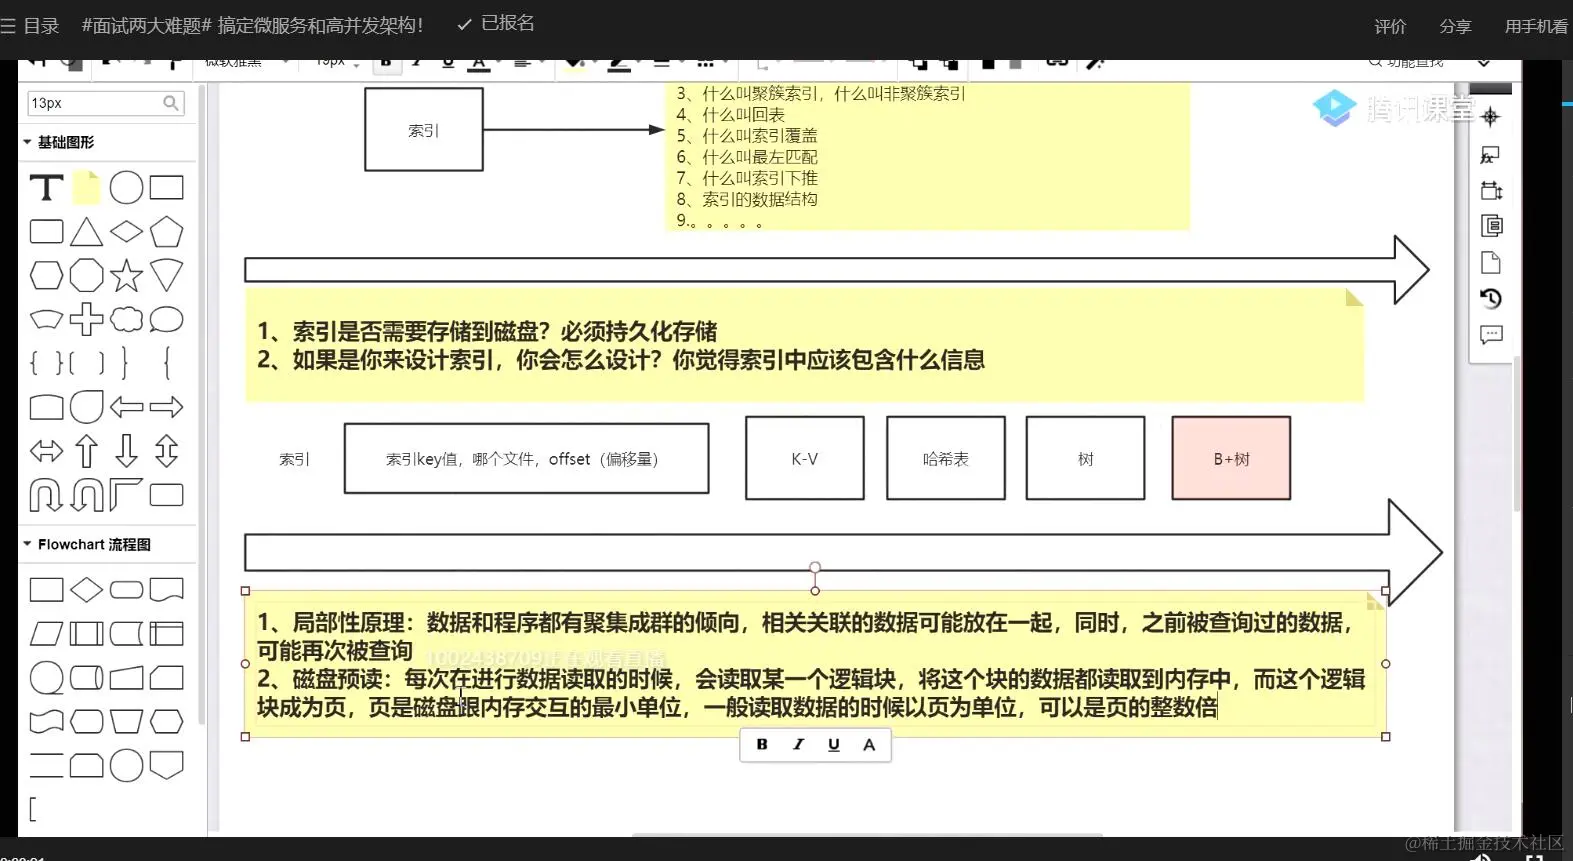The width and height of the screenshot is (1573, 861).
Task: Select the pentagon shape
Action: click(166, 232)
